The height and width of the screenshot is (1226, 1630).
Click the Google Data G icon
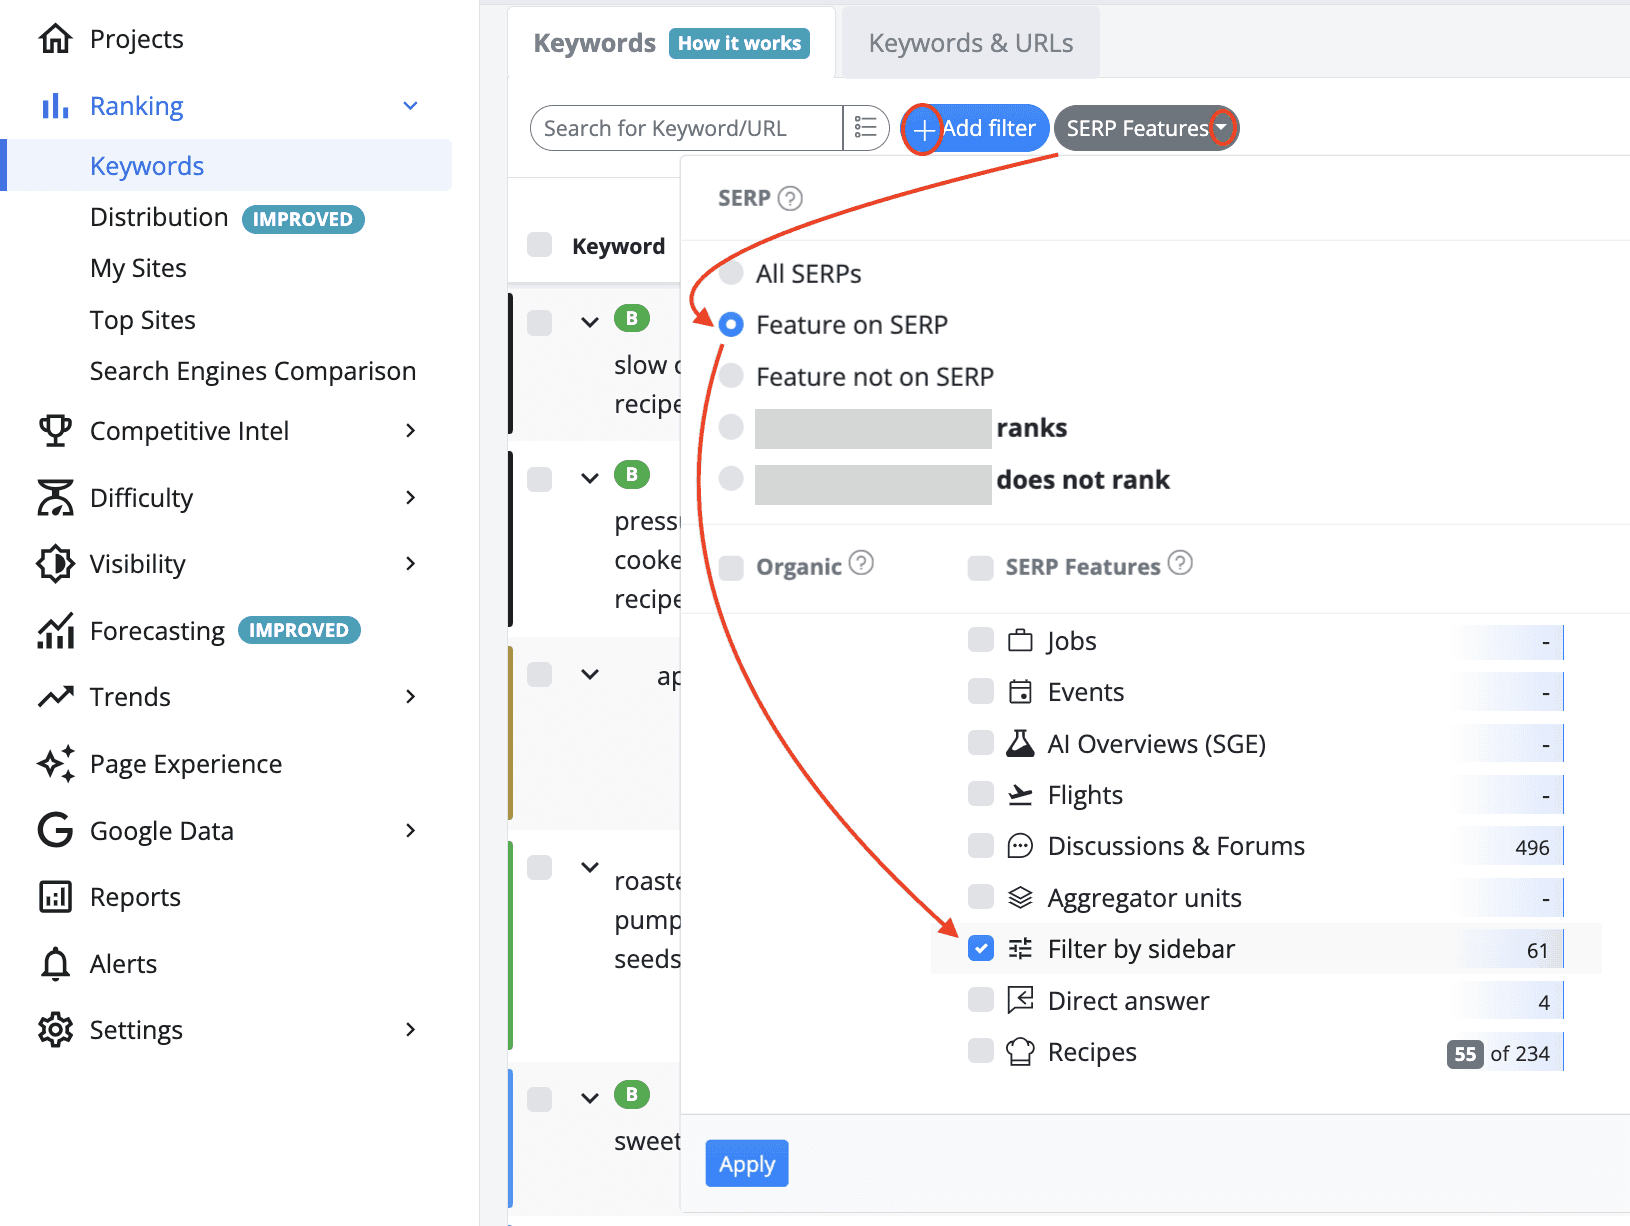tap(55, 830)
